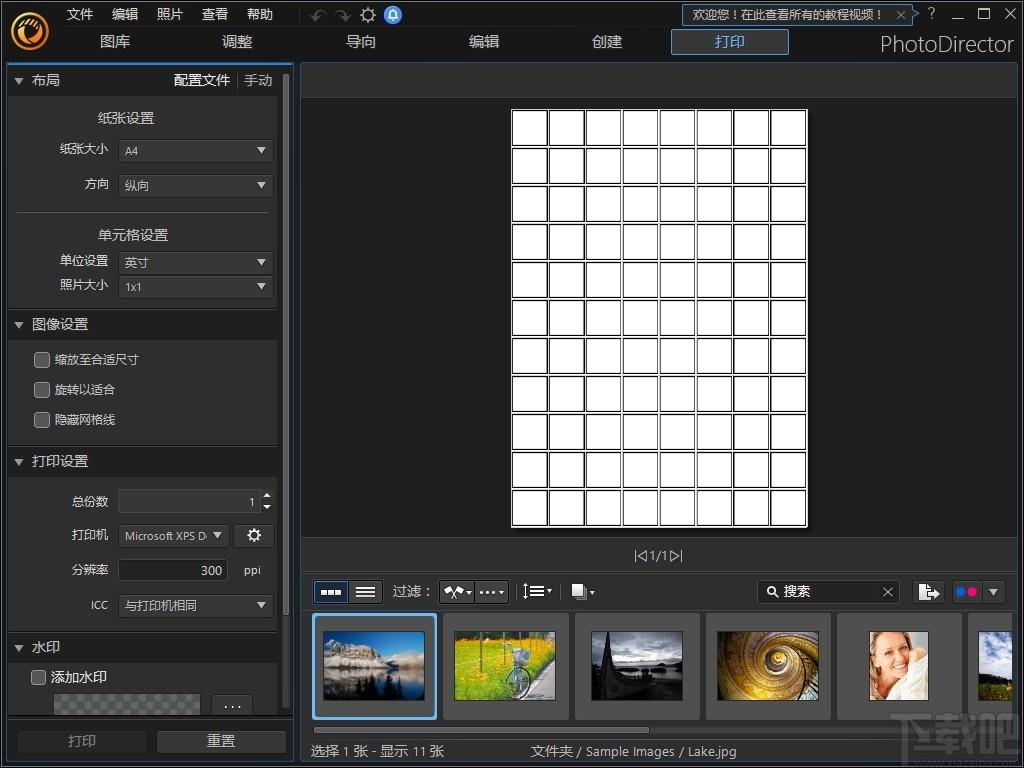
Task: Collapse the 图像设置 section
Action: 19,325
